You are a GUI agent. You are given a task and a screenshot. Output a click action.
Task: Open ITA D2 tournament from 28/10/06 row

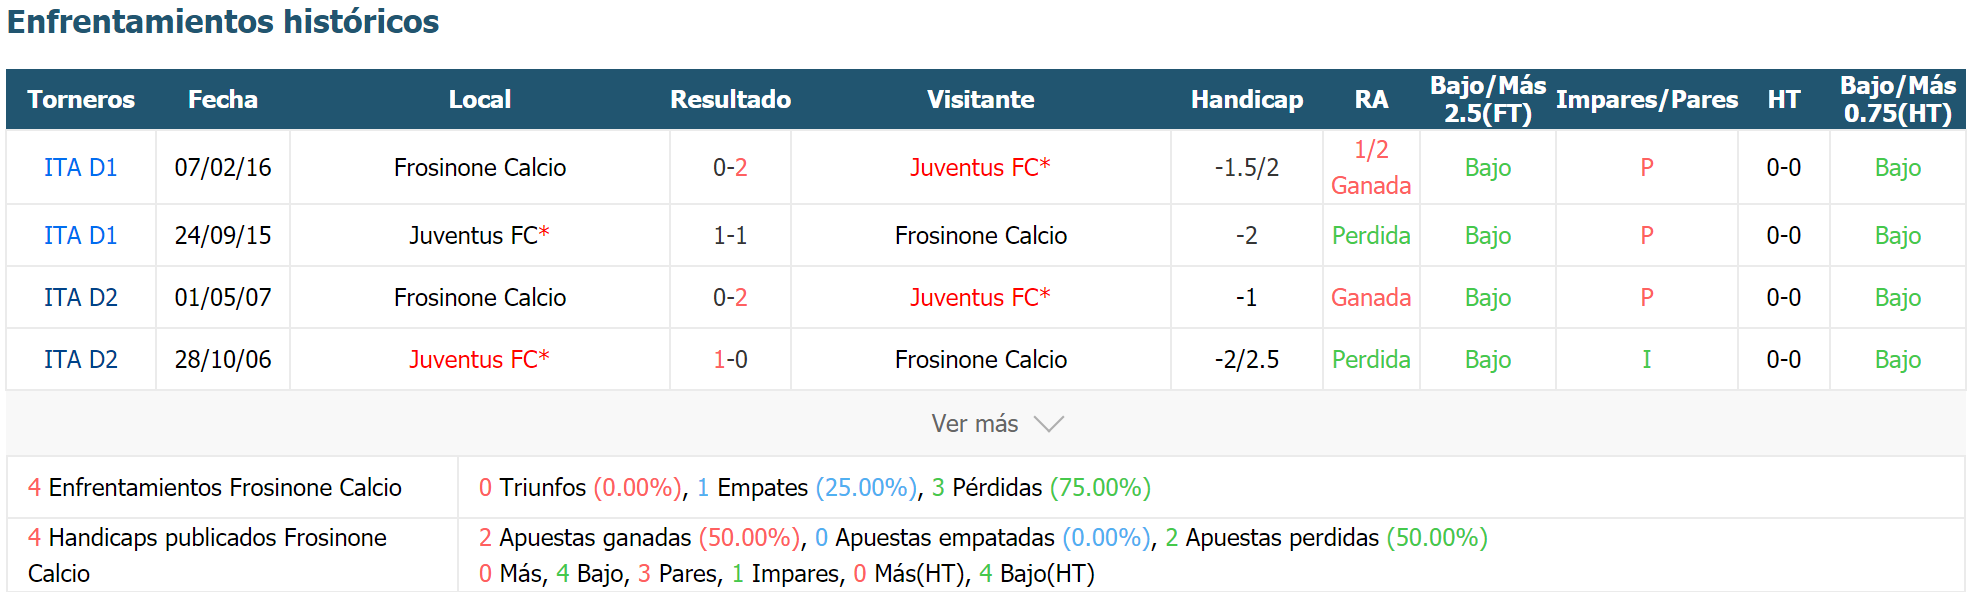81,359
